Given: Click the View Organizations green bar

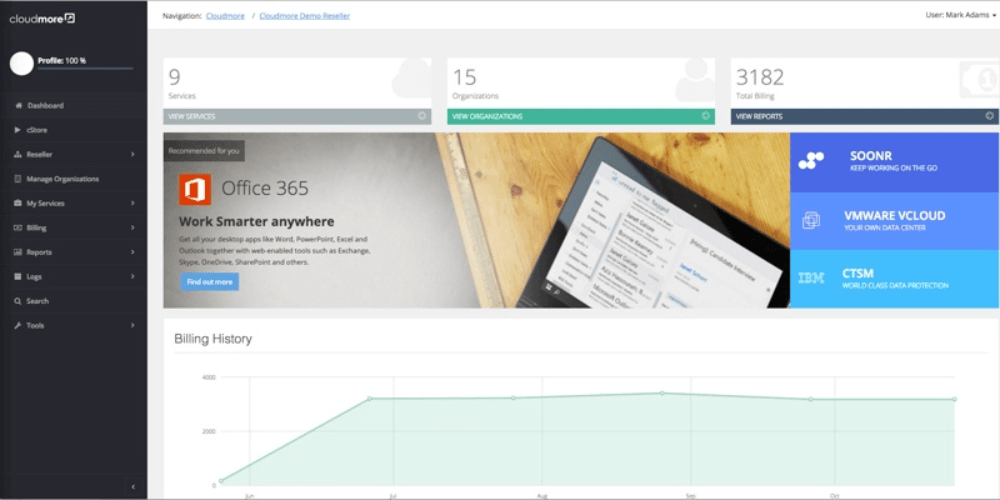Looking at the screenshot, I should point(581,116).
